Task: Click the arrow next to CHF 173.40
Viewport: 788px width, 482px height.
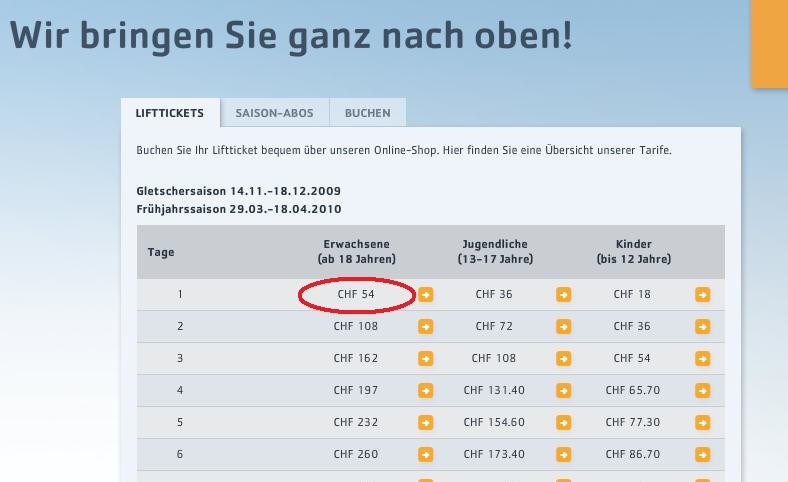Action: (x=564, y=455)
